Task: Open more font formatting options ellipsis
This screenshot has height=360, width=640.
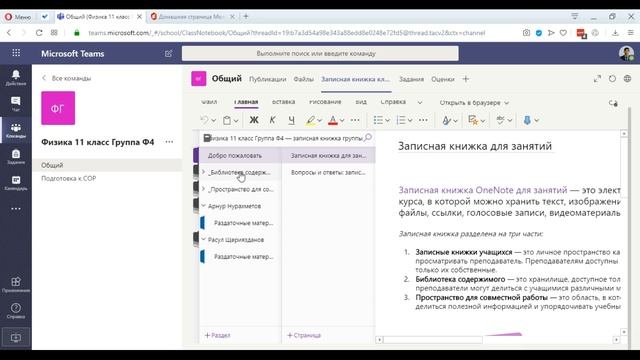Action: tap(355, 120)
